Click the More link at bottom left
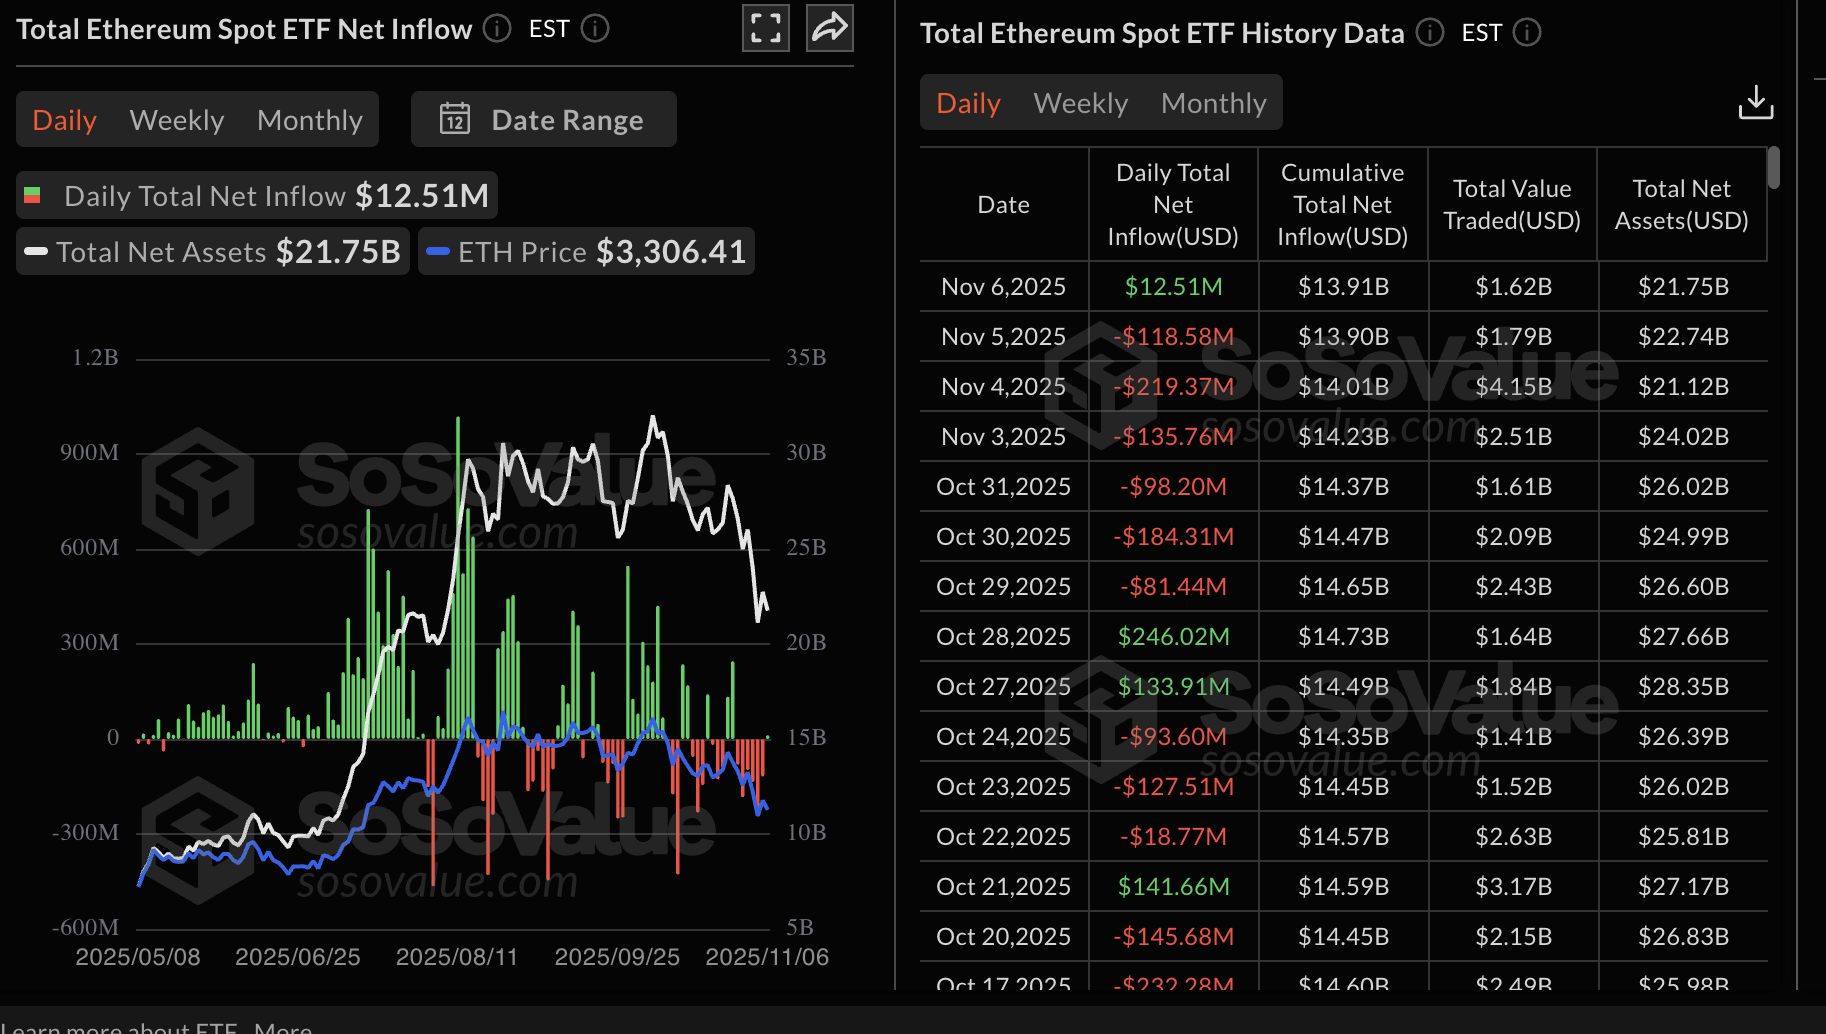This screenshot has width=1826, height=1034. tap(283, 1028)
